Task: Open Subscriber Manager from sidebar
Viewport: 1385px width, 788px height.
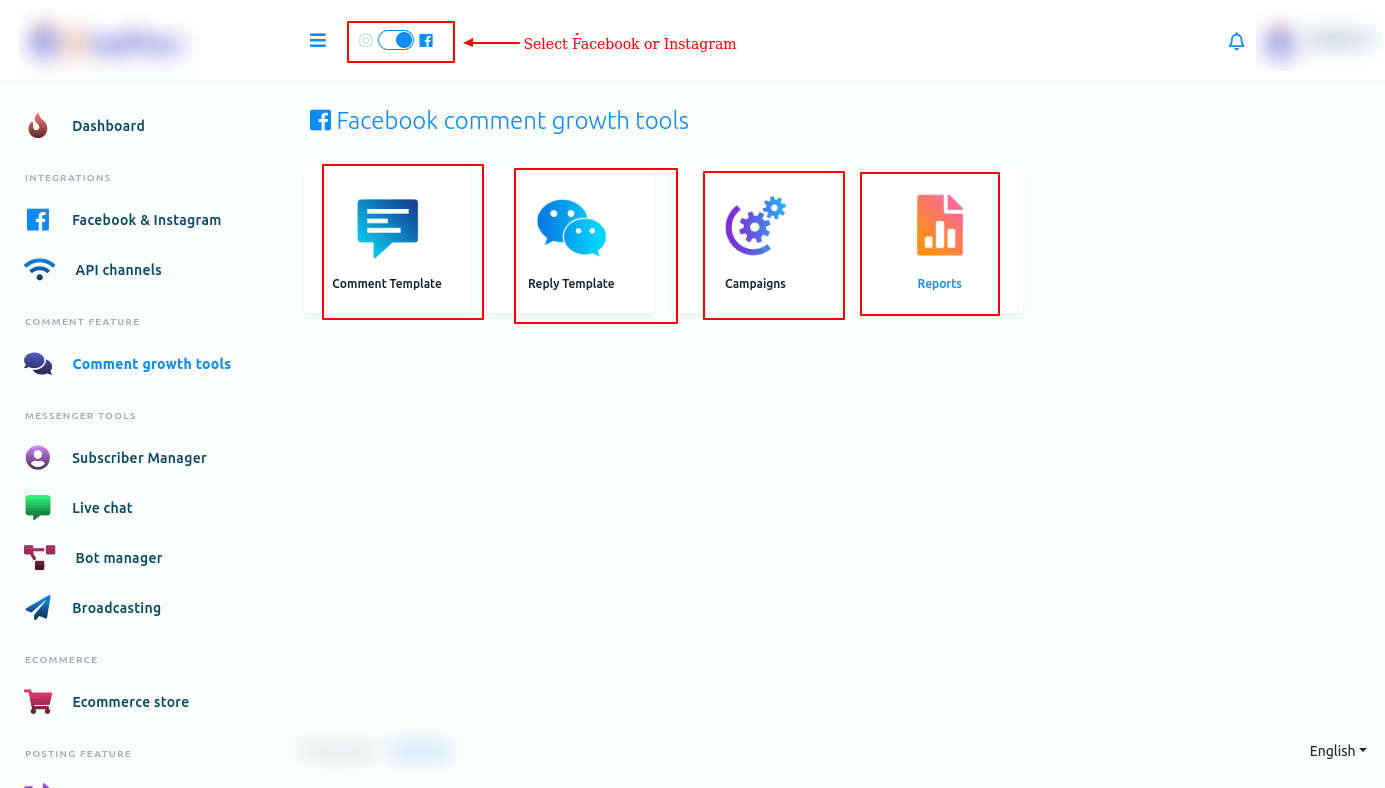Action: coord(139,458)
